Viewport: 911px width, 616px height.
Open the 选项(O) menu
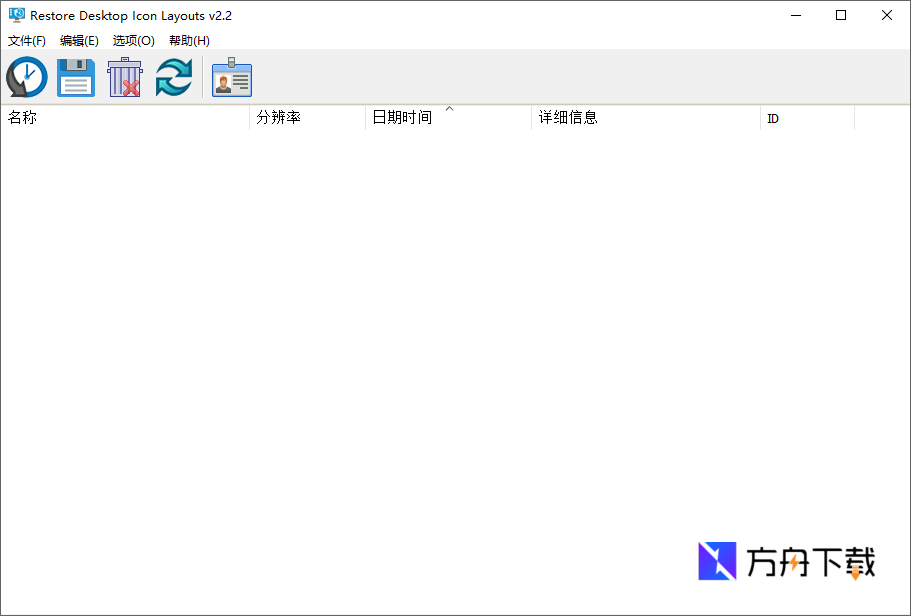point(131,41)
